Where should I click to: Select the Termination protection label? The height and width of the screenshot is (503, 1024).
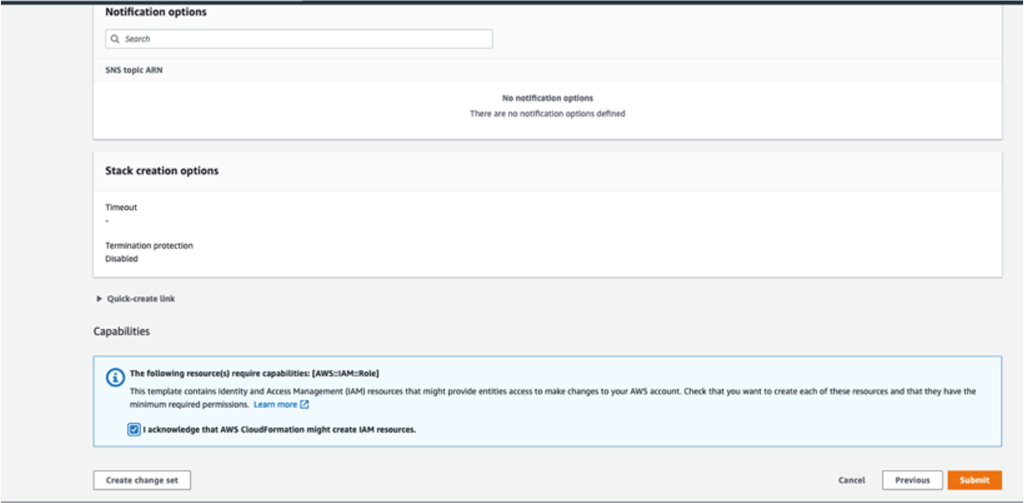pos(150,246)
